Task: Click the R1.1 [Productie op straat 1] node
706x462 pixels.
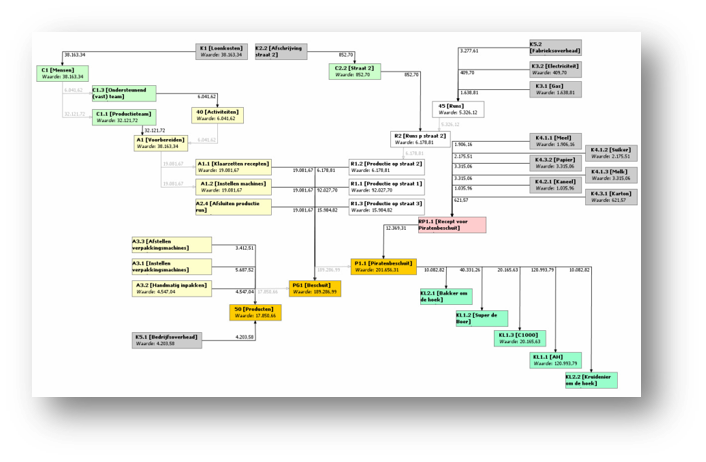Action: point(386,187)
